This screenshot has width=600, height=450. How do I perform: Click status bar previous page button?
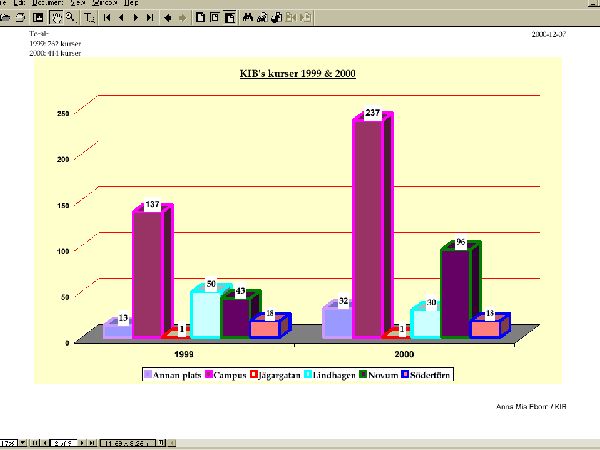[41, 442]
